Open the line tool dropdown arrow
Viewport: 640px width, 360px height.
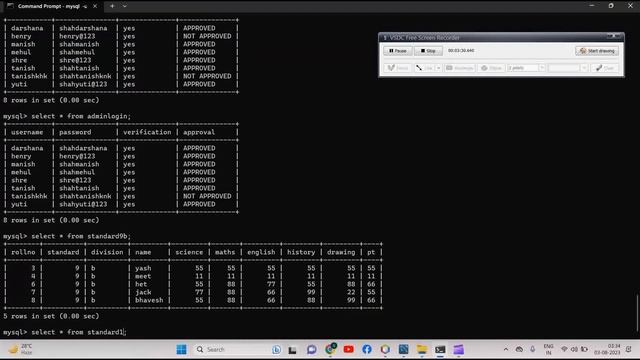pos(438,68)
